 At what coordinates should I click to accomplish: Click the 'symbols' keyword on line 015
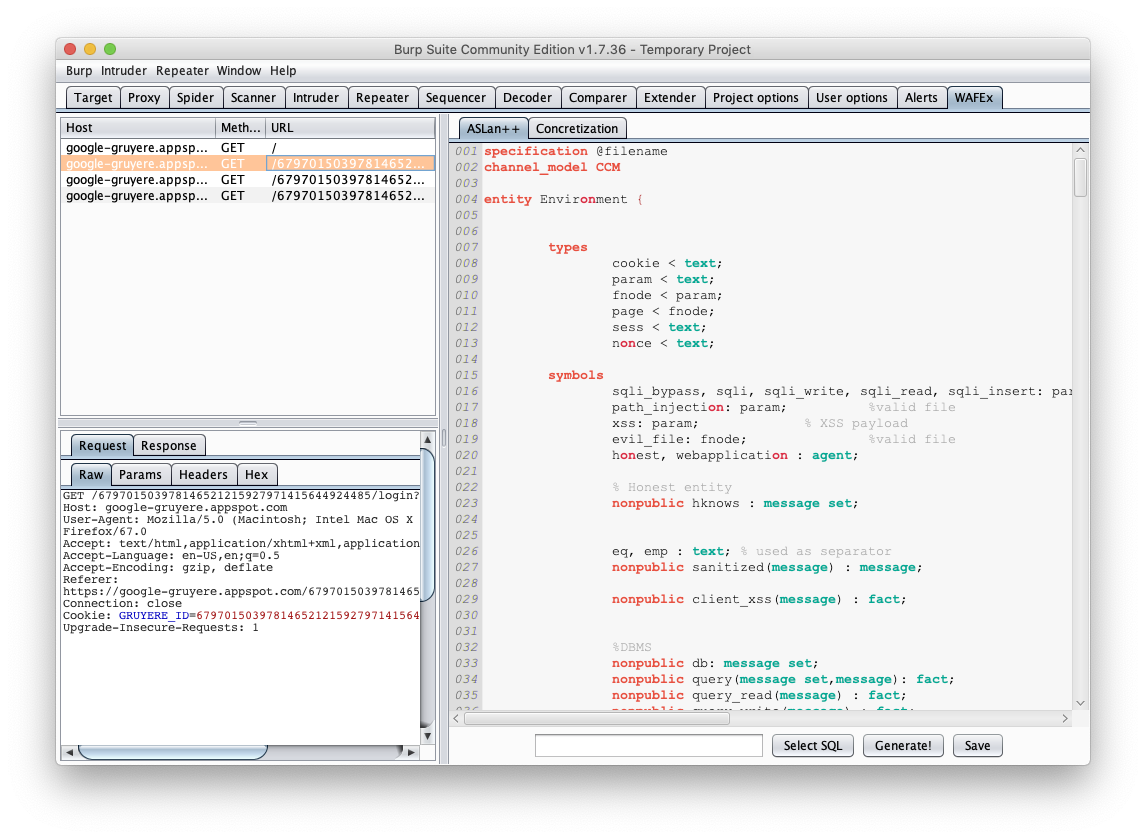(x=576, y=376)
